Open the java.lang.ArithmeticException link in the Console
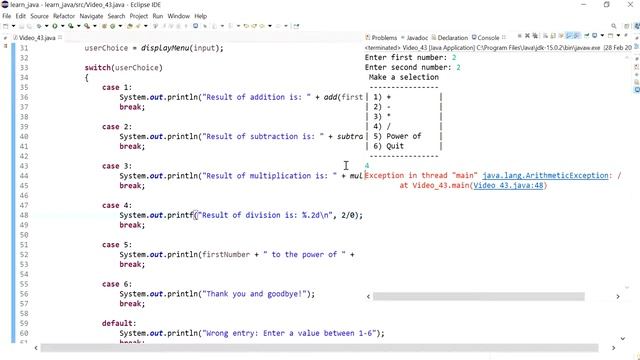Image resolution: width=640 pixels, height=360 pixels. pyautogui.click(x=545, y=176)
